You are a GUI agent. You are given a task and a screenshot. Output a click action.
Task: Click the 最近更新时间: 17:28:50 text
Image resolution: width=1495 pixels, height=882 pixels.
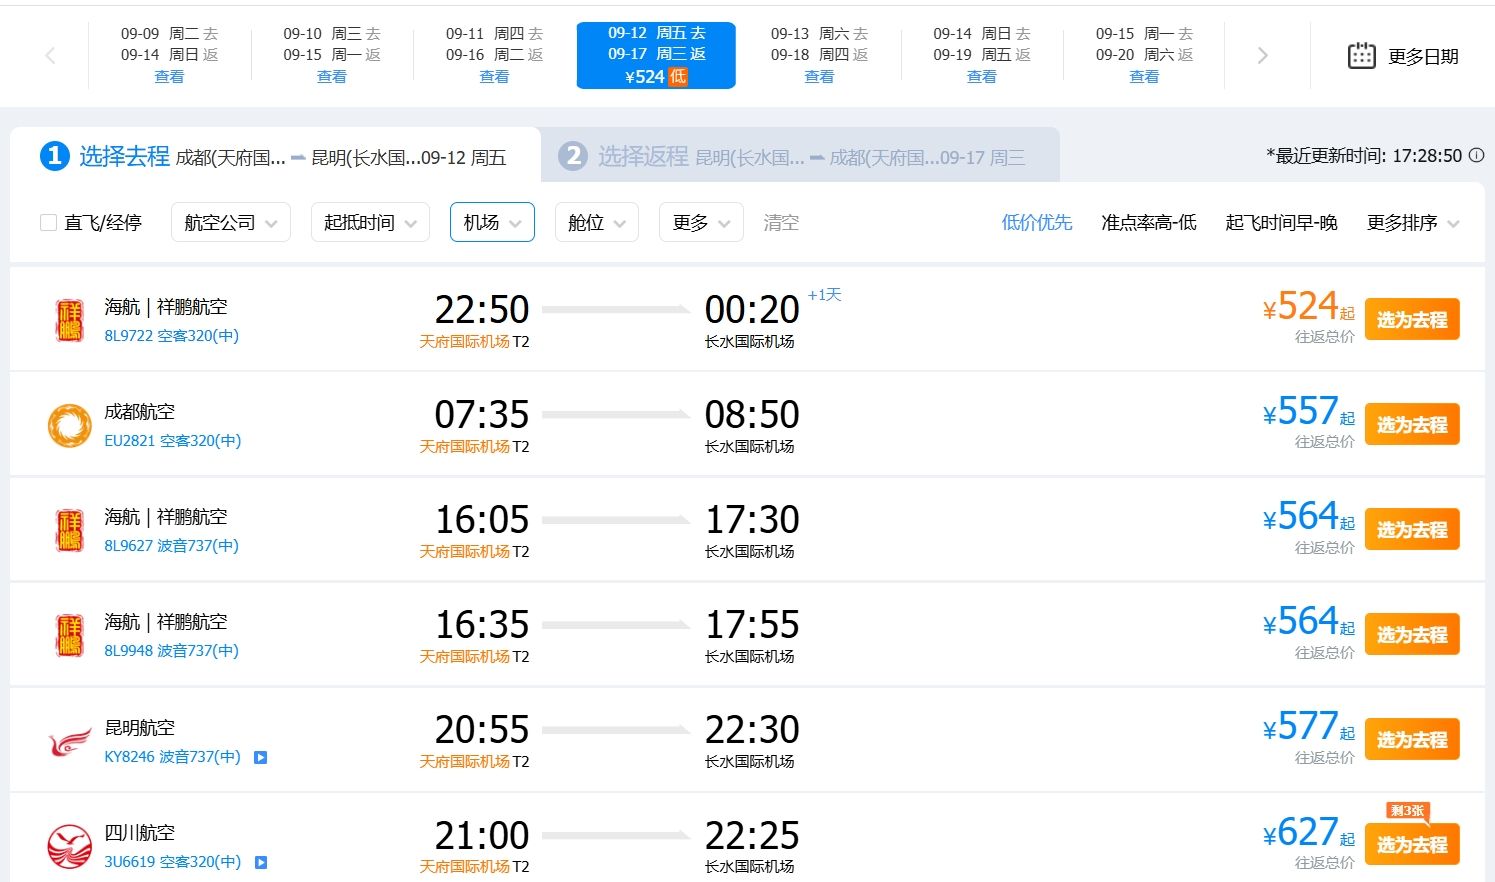(x=1364, y=156)
